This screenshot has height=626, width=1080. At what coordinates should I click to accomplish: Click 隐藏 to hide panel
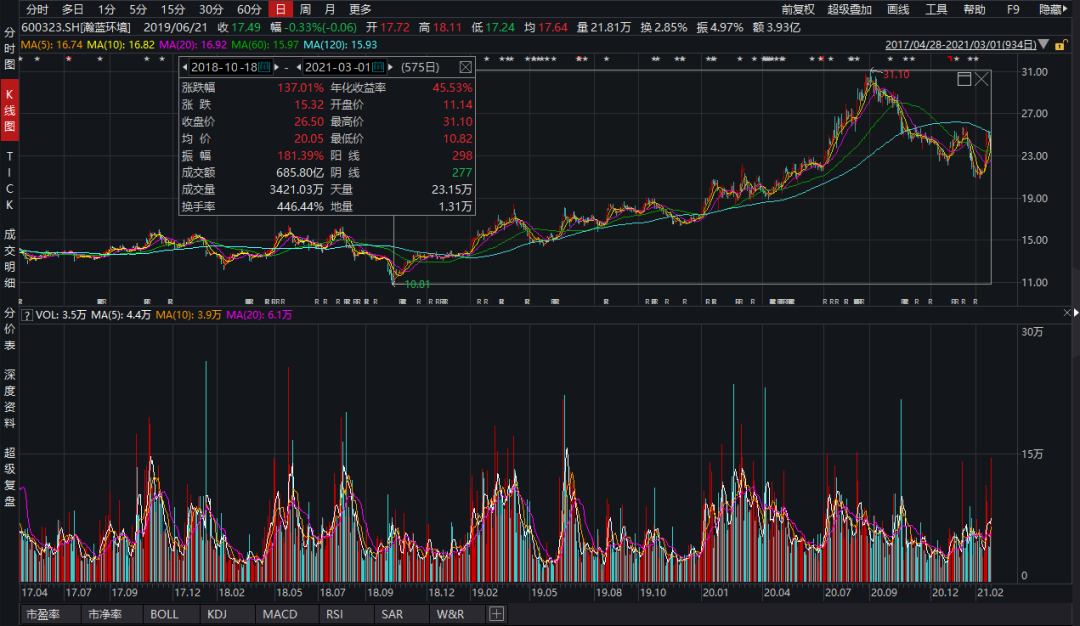[x=1052, y=10]
